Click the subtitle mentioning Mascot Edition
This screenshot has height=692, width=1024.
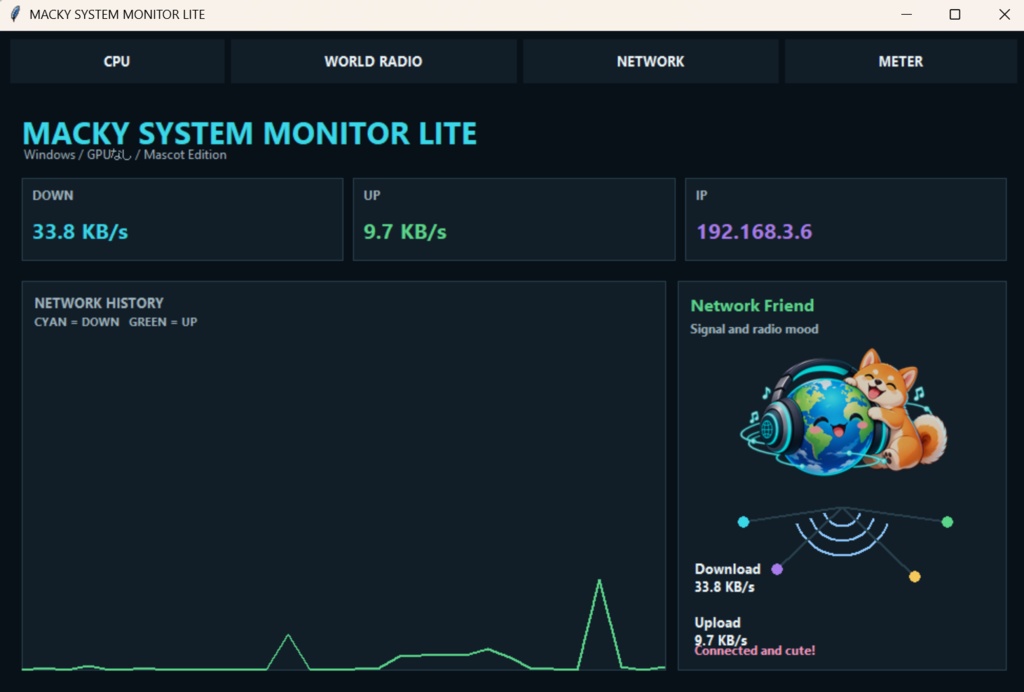(125, 155)
